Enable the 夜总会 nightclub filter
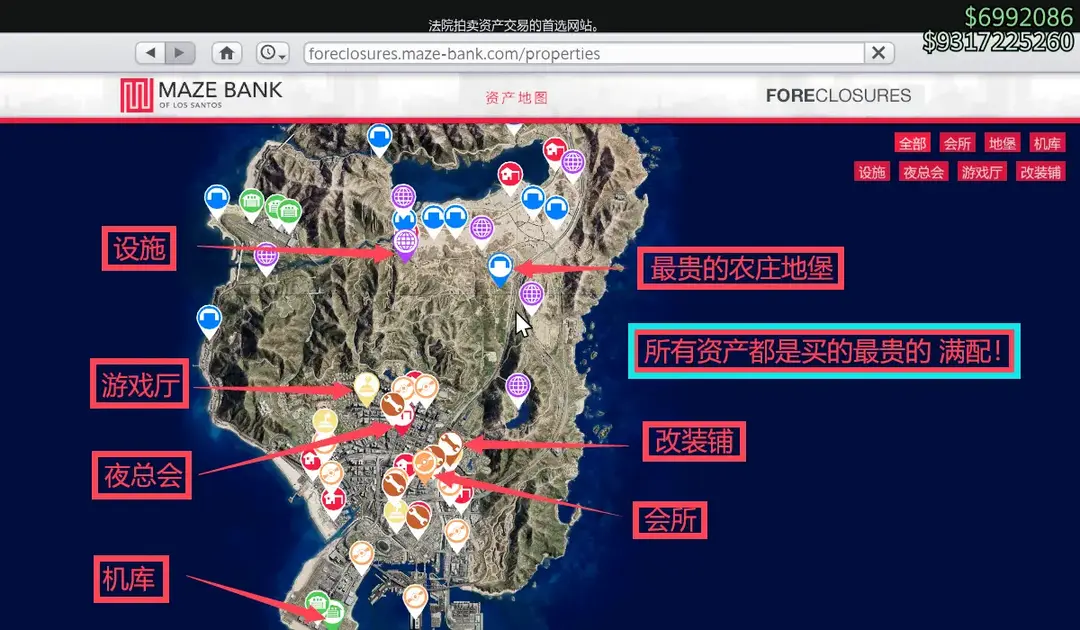Screen dimensions: 1080x630 pos(923,172)
